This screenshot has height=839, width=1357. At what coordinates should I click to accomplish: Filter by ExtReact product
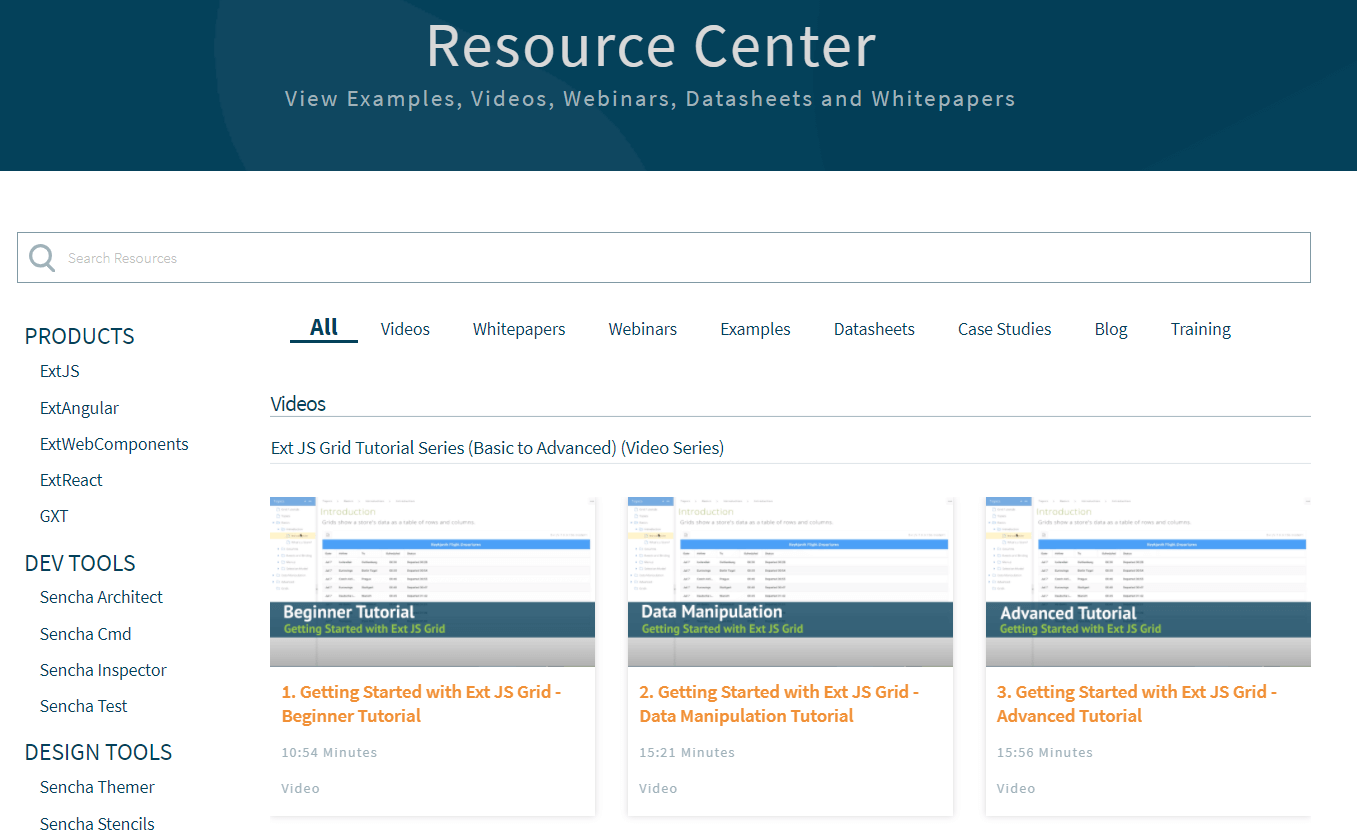point(71,480)
